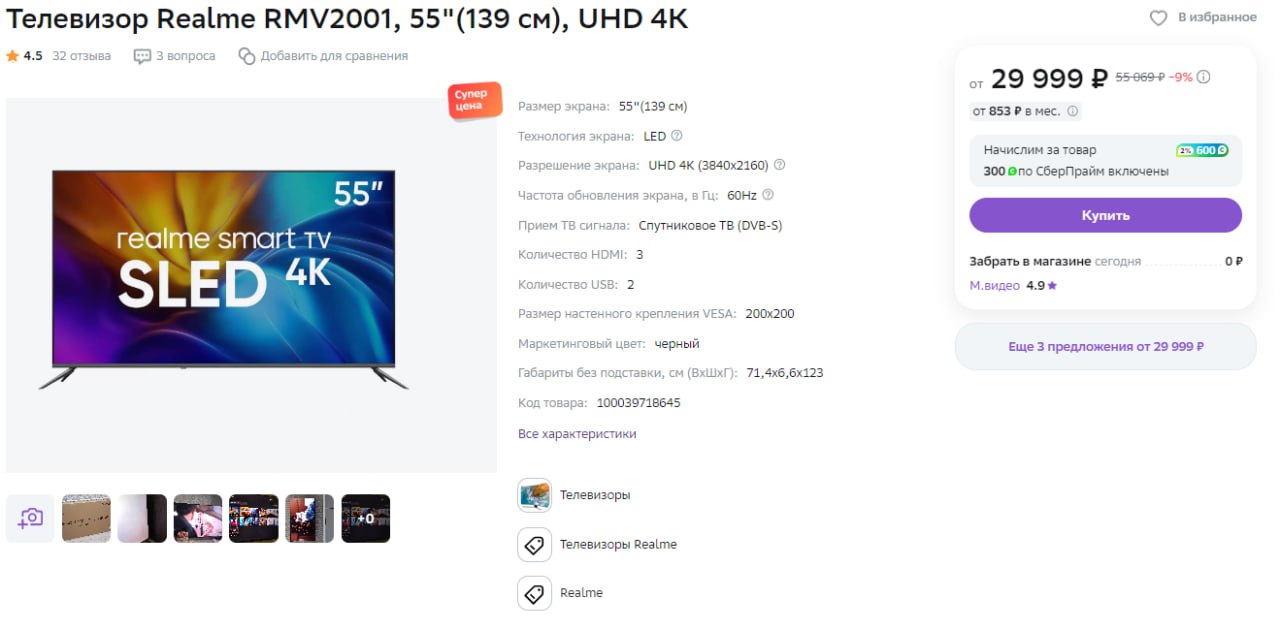Open the 32 отзыва reviews link
This screenshot has width=1280, height=630.
click(x=82, y=56)
